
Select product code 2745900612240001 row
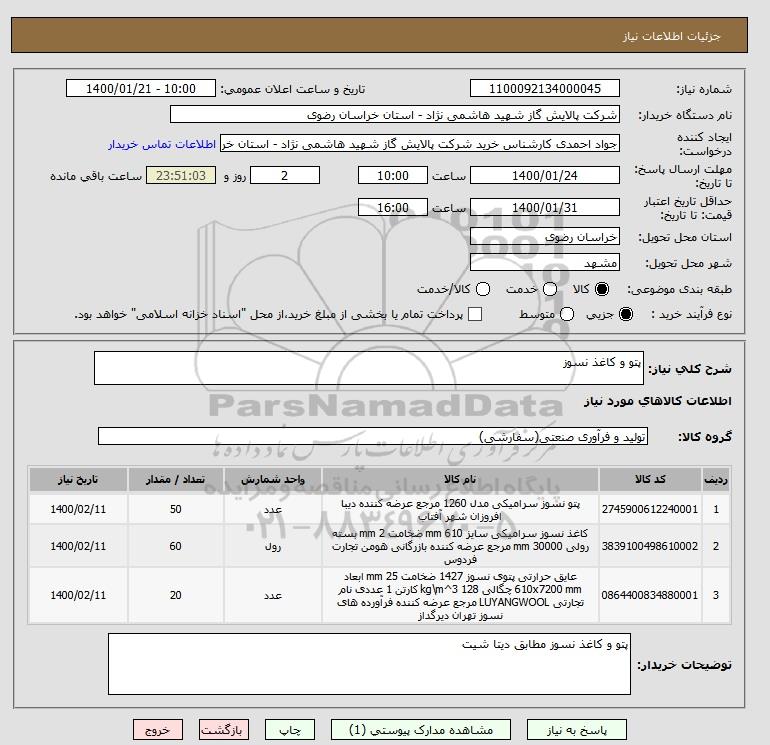click(x=380, y=509)
